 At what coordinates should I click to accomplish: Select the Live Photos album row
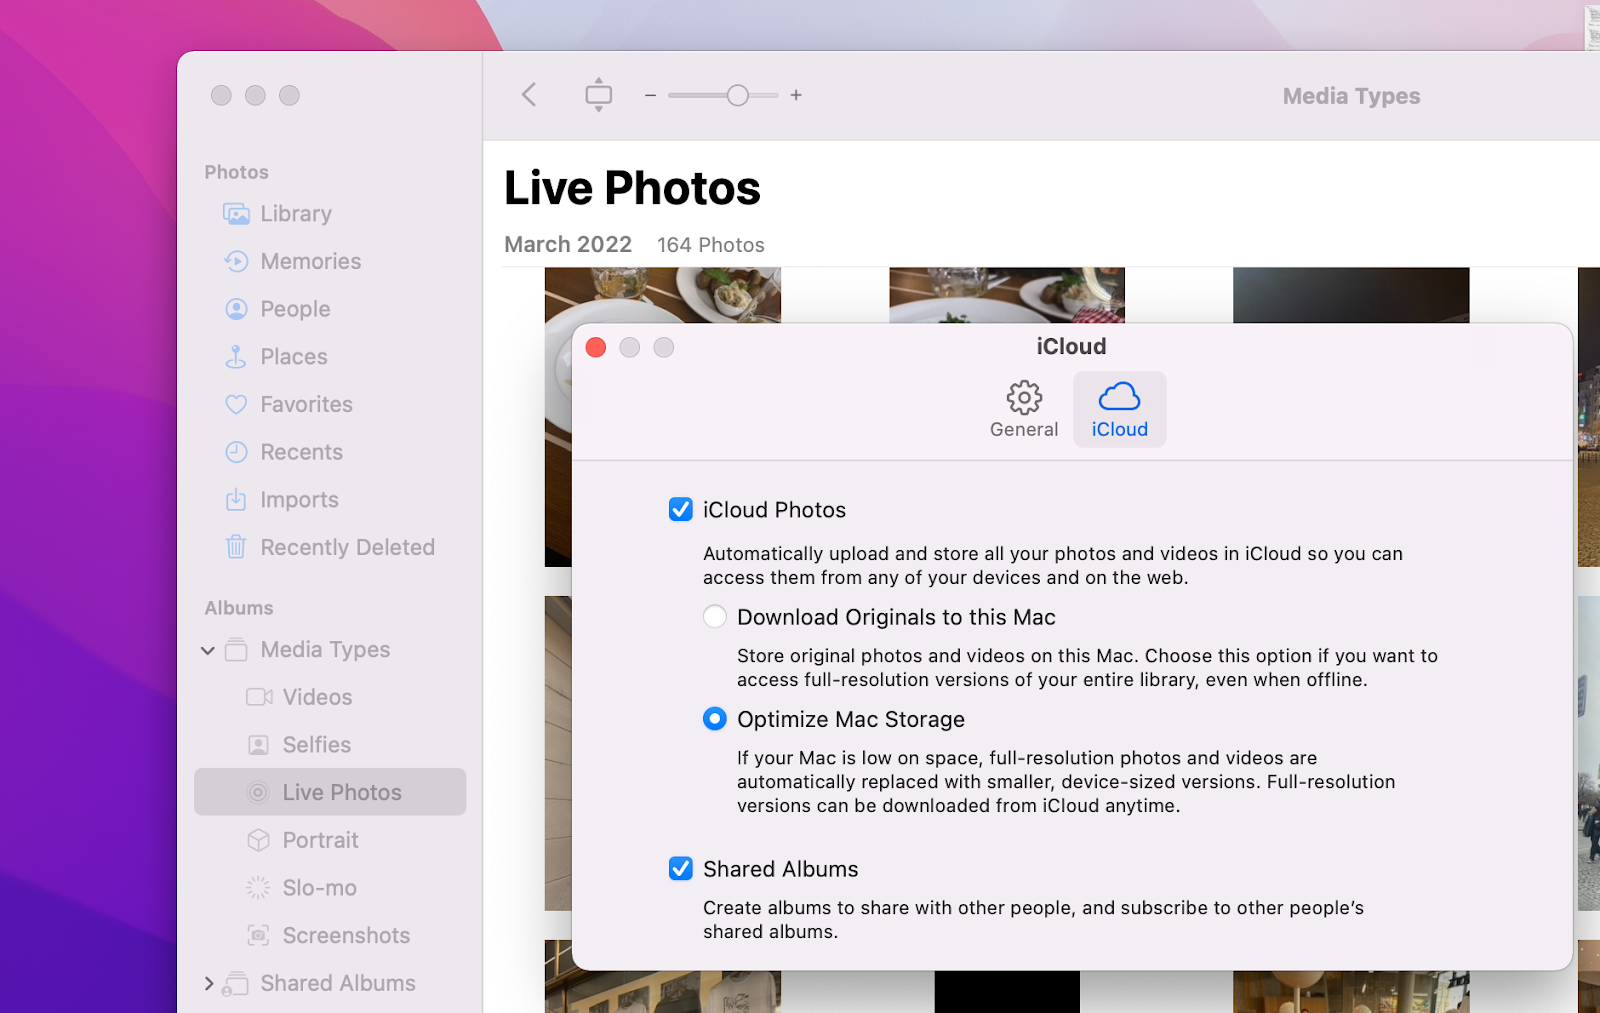point(330,792)
